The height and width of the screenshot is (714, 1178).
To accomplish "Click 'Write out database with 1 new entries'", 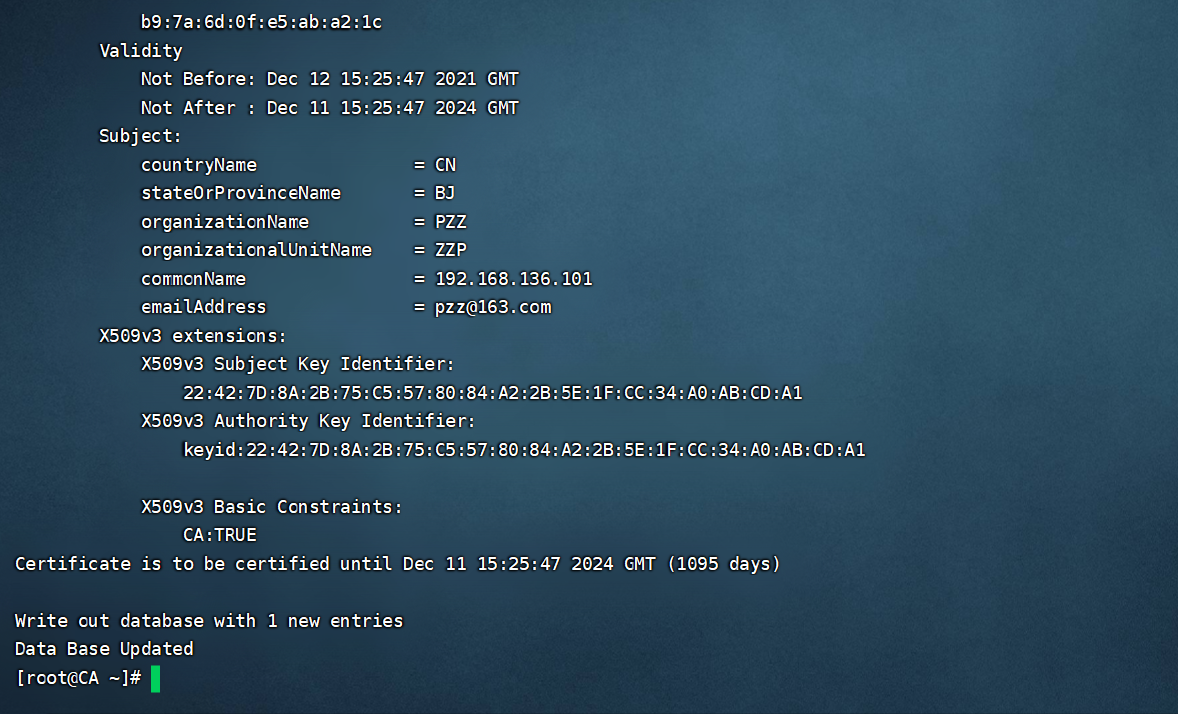I will point(209,621).
